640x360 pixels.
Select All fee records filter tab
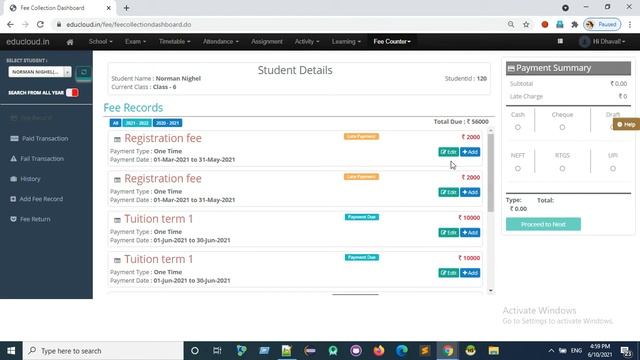[115, 123]
